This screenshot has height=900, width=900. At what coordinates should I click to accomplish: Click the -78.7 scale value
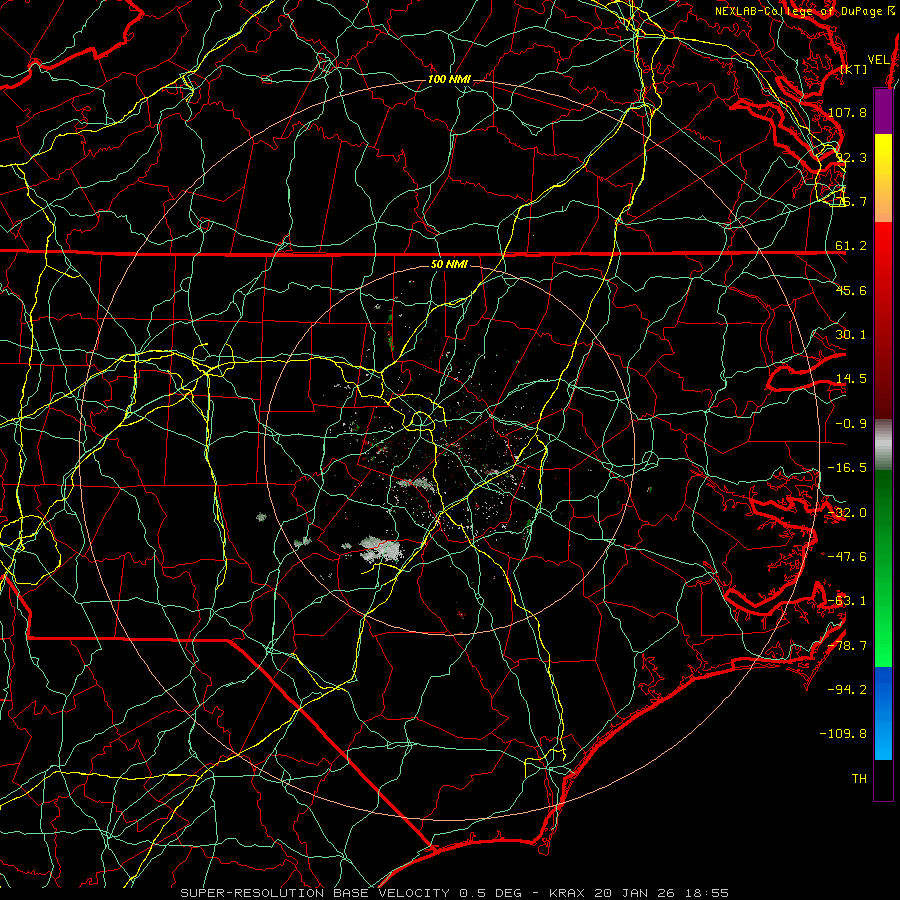point(847,646)
